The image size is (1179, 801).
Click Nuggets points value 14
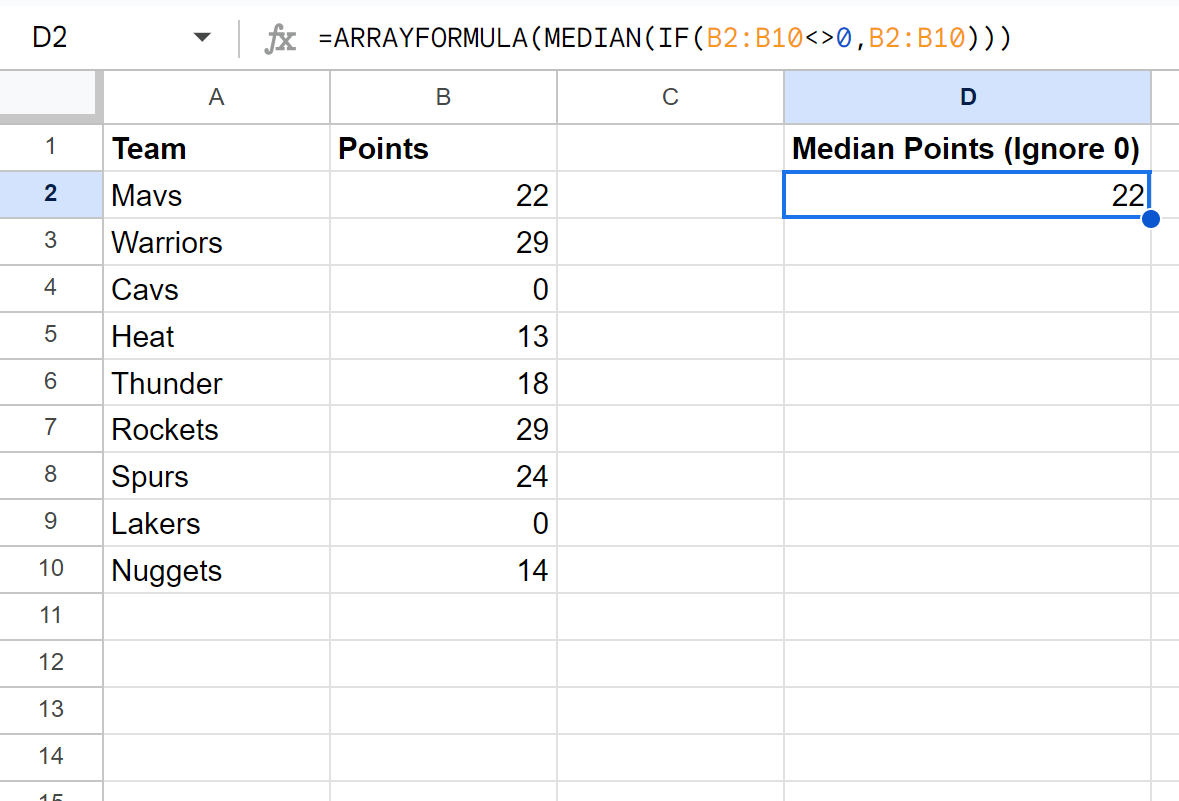[443, 569]
